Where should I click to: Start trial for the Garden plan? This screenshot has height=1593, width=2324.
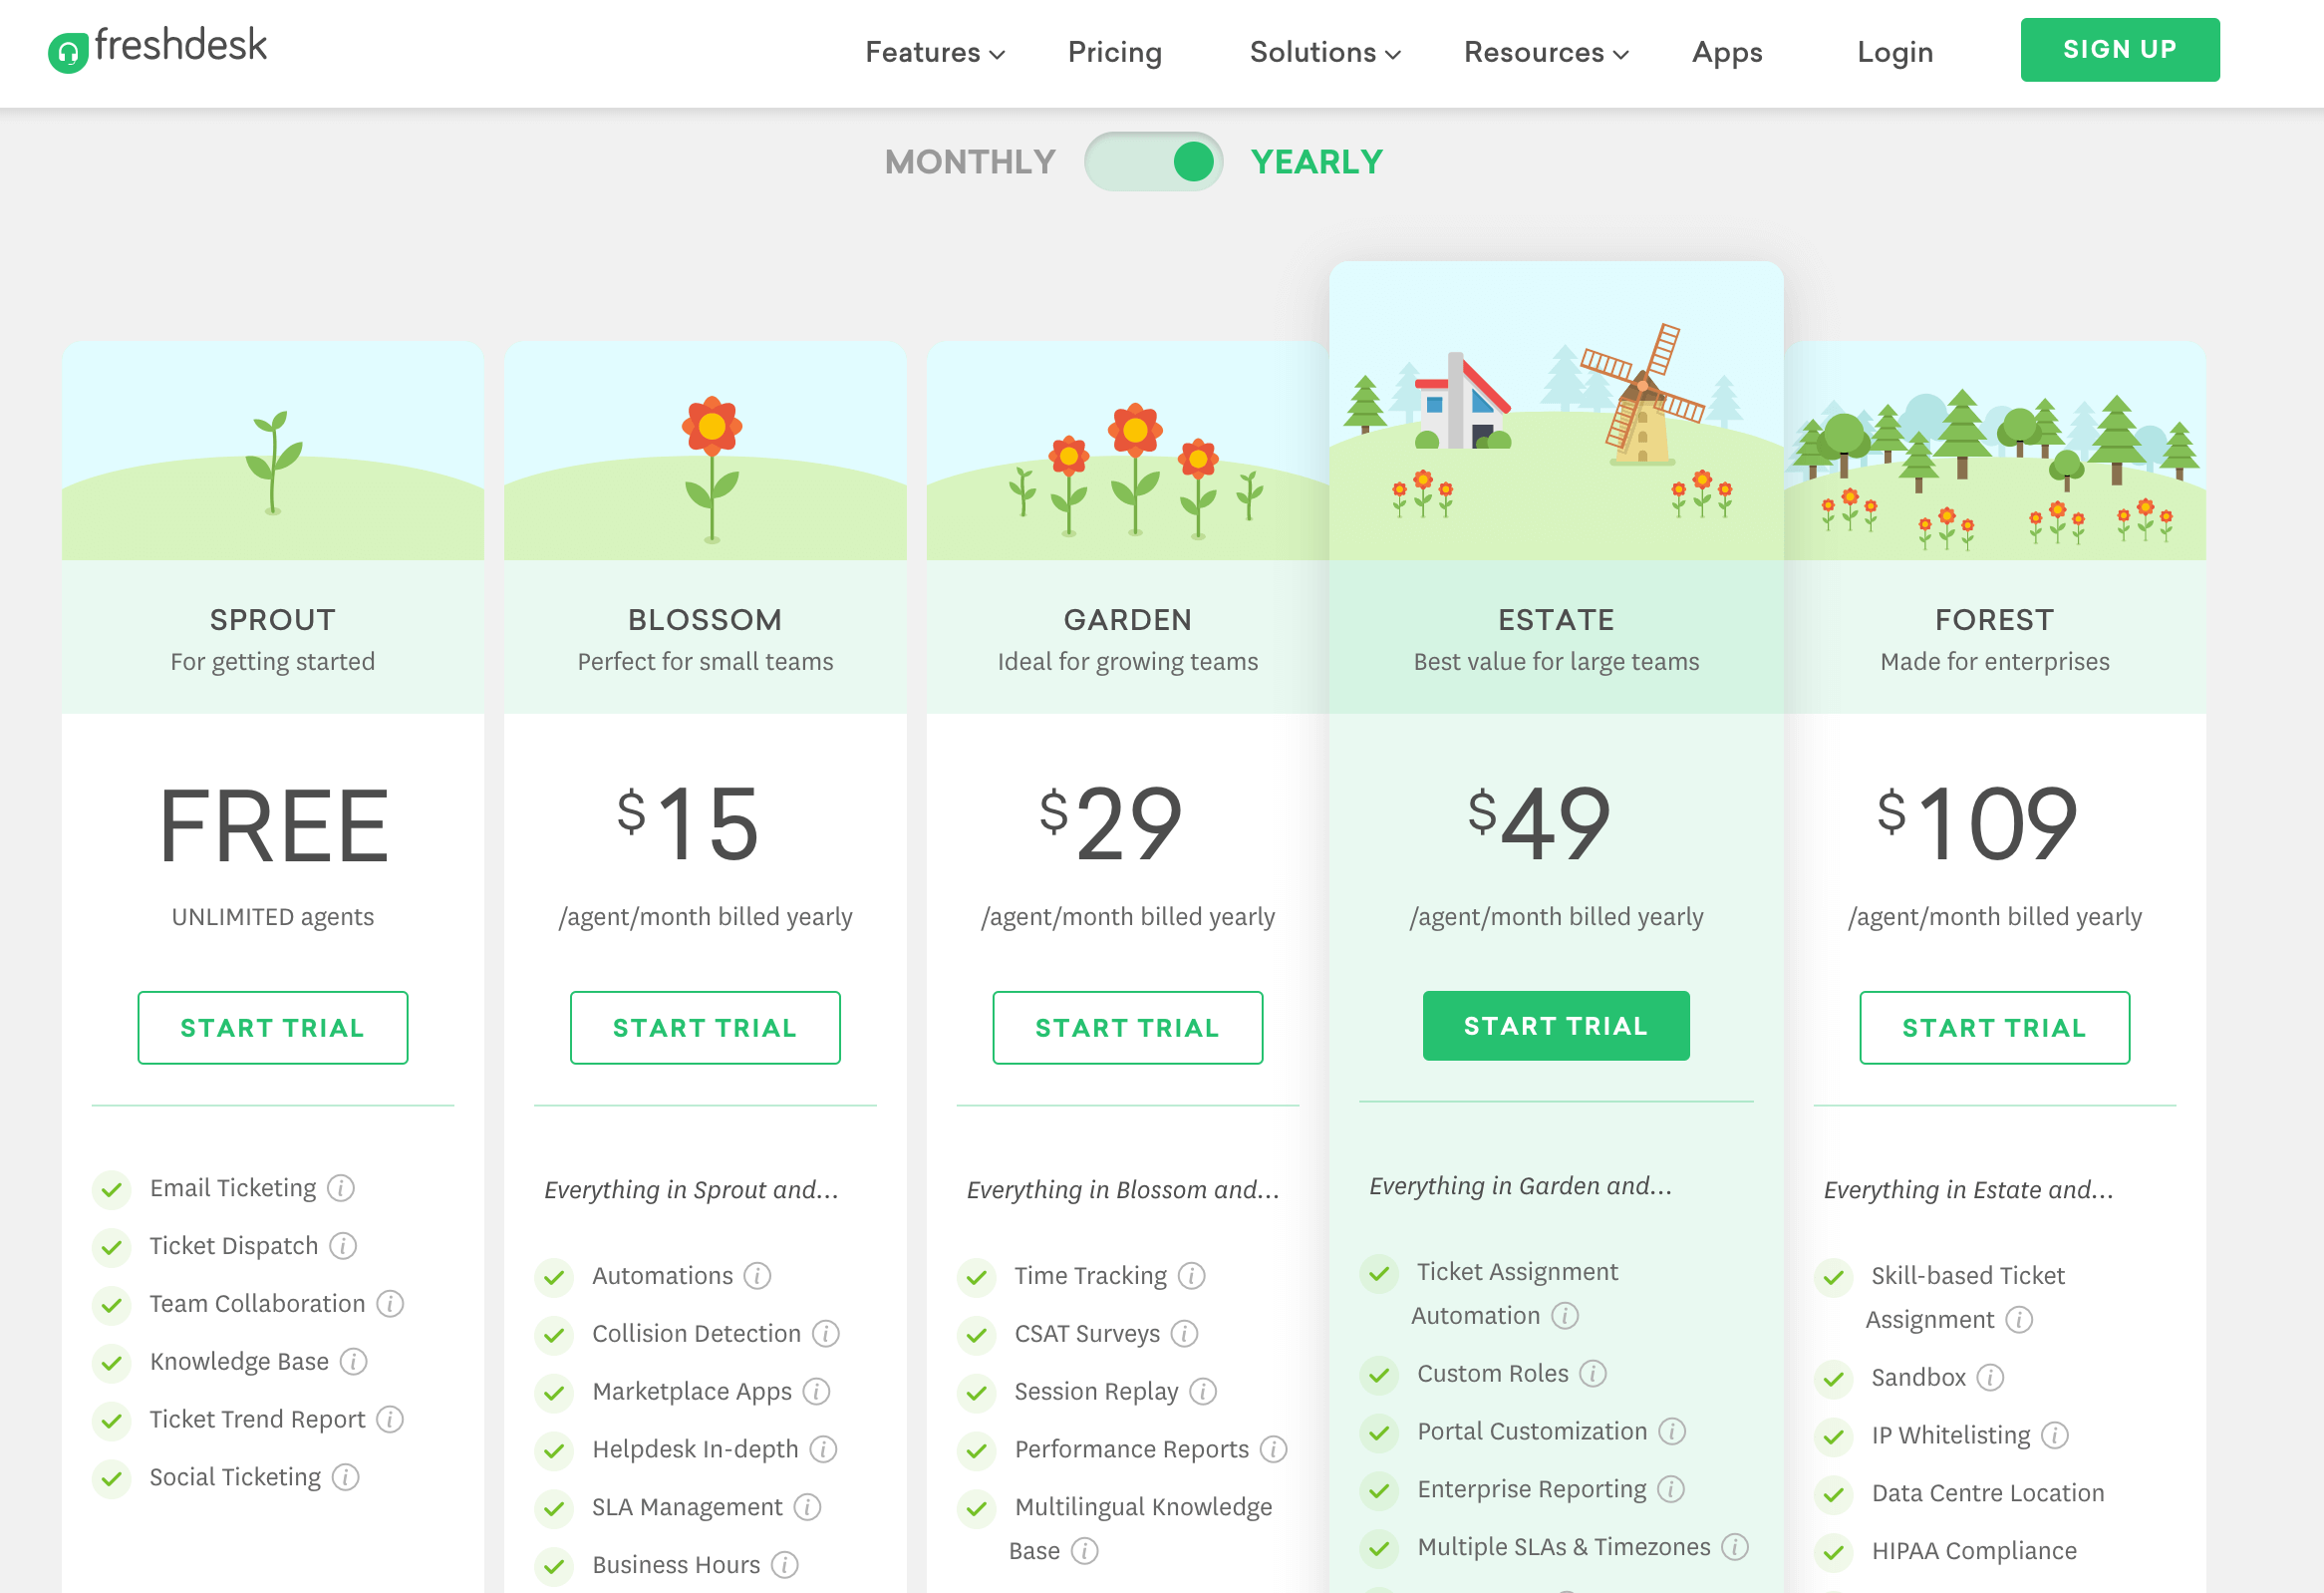coord(1128,1029)
